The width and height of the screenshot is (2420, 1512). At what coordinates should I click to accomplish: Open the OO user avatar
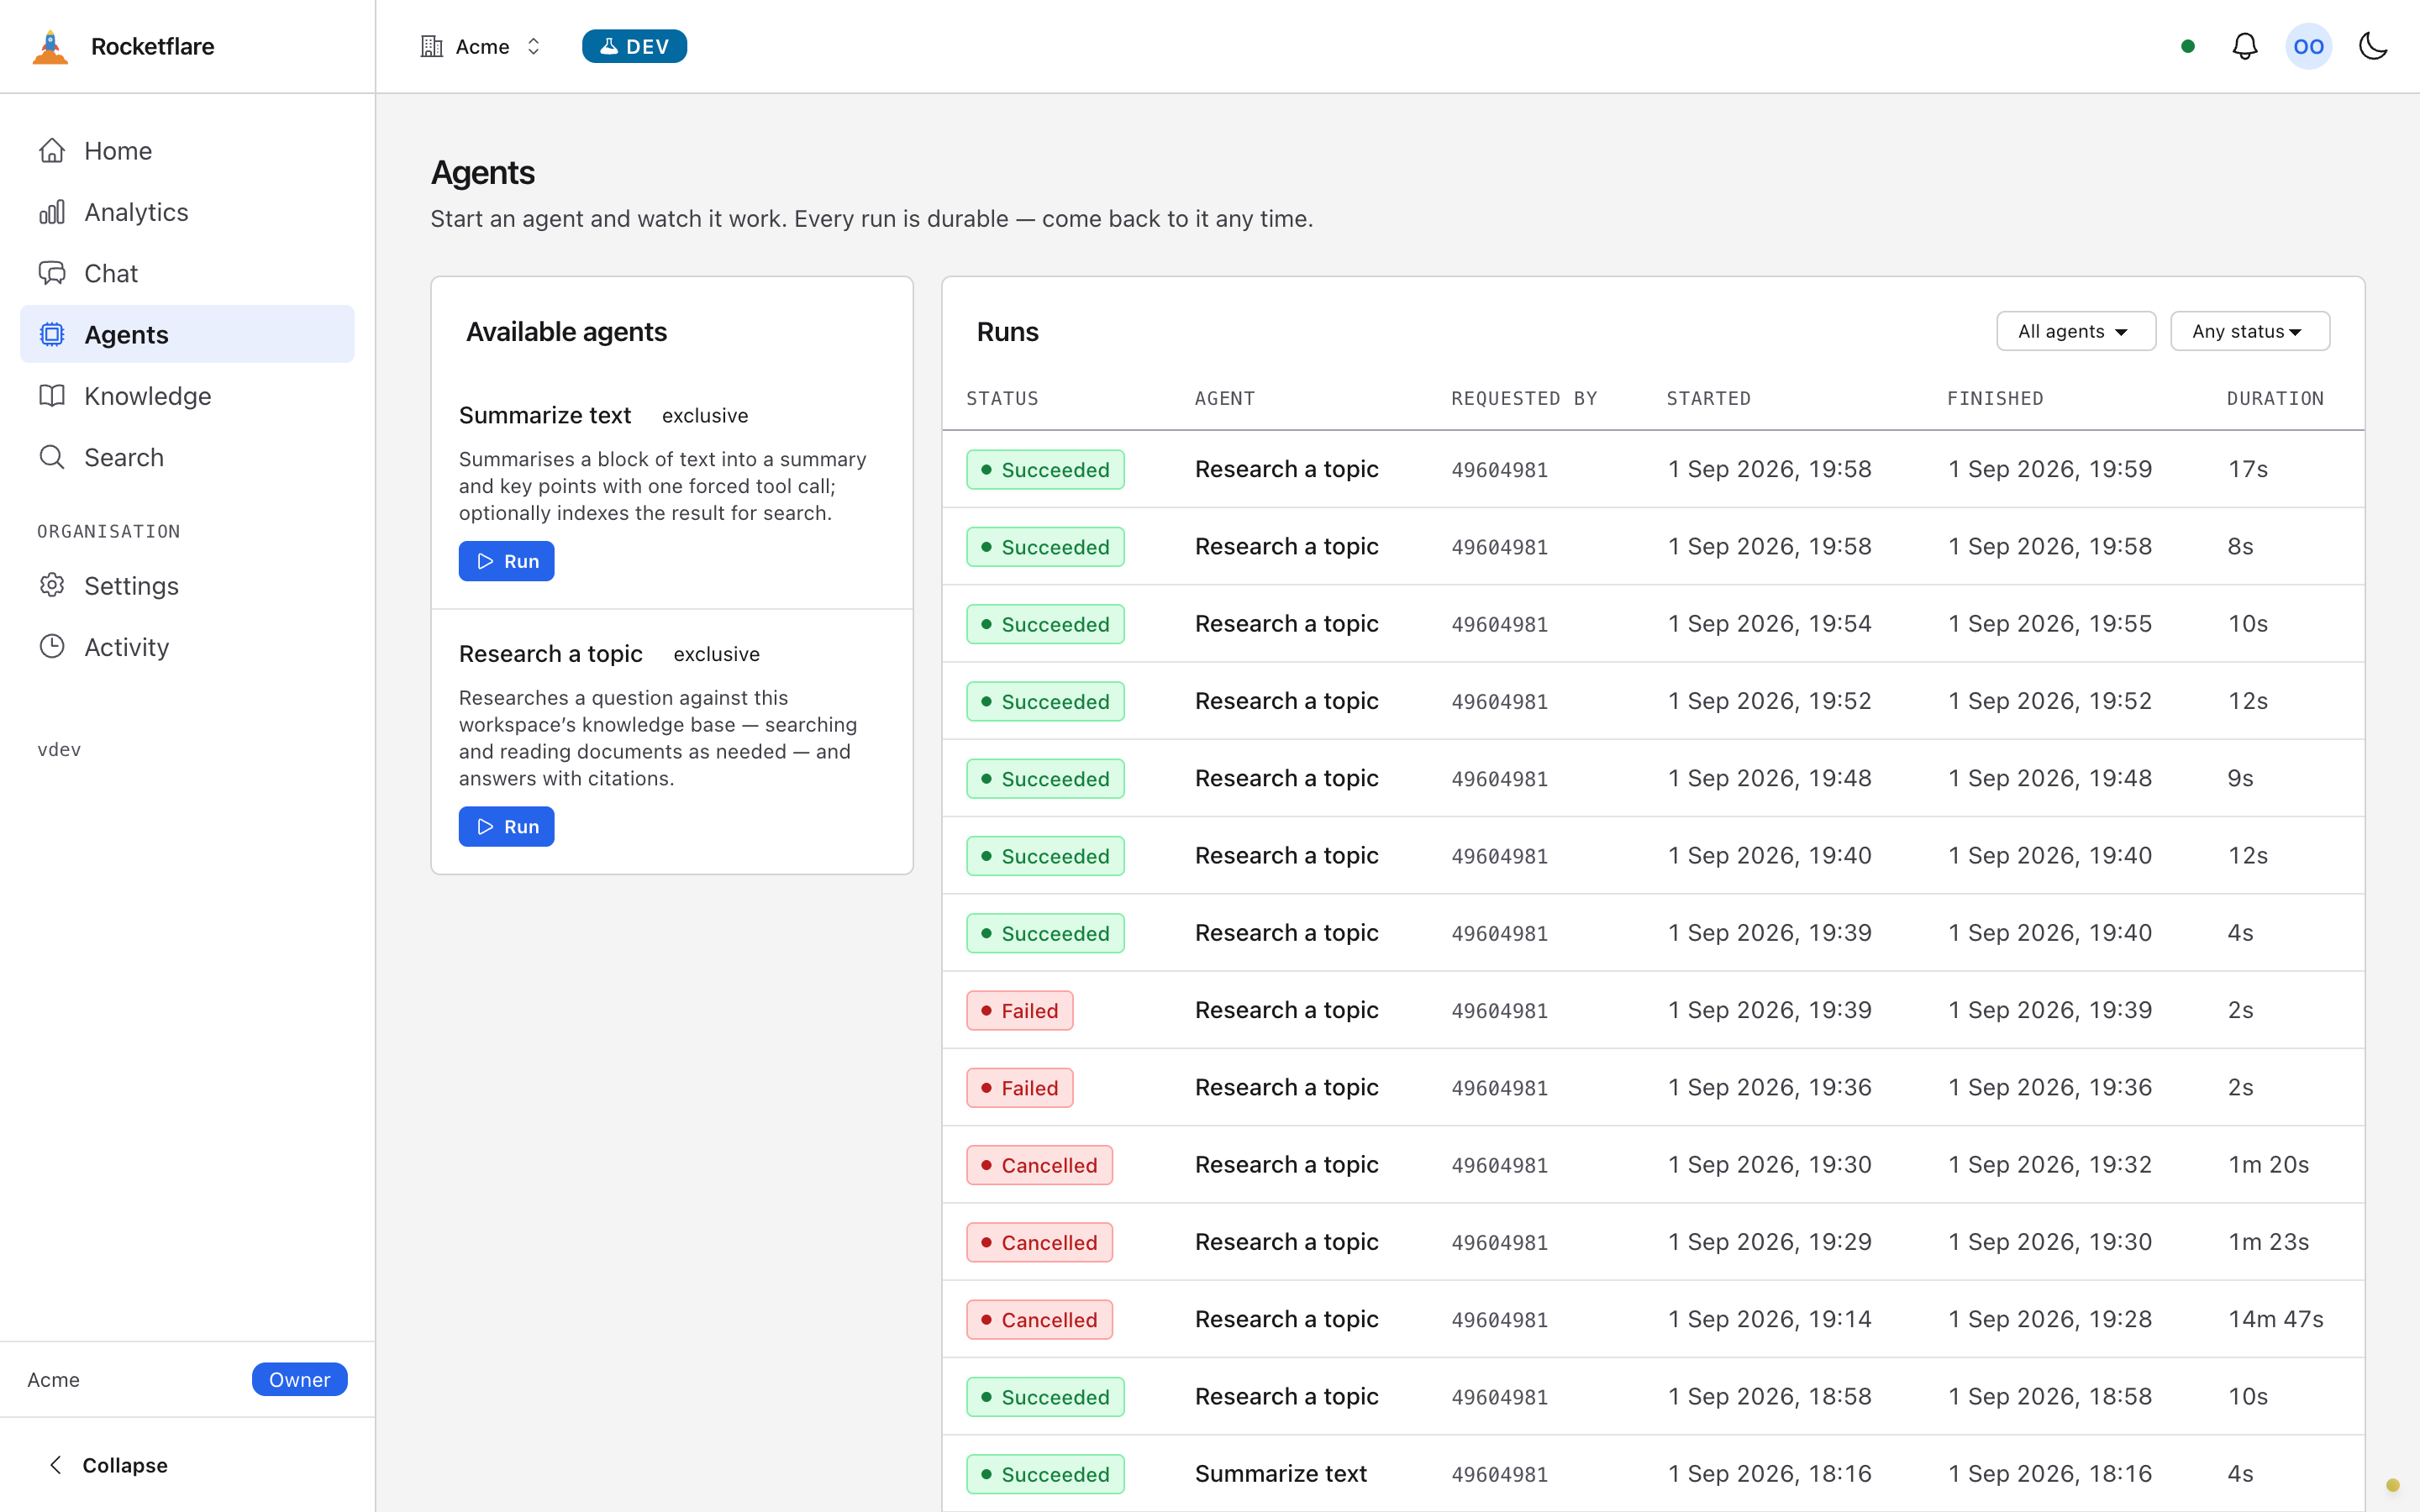pyautogui.click(x=2309, y=47)
